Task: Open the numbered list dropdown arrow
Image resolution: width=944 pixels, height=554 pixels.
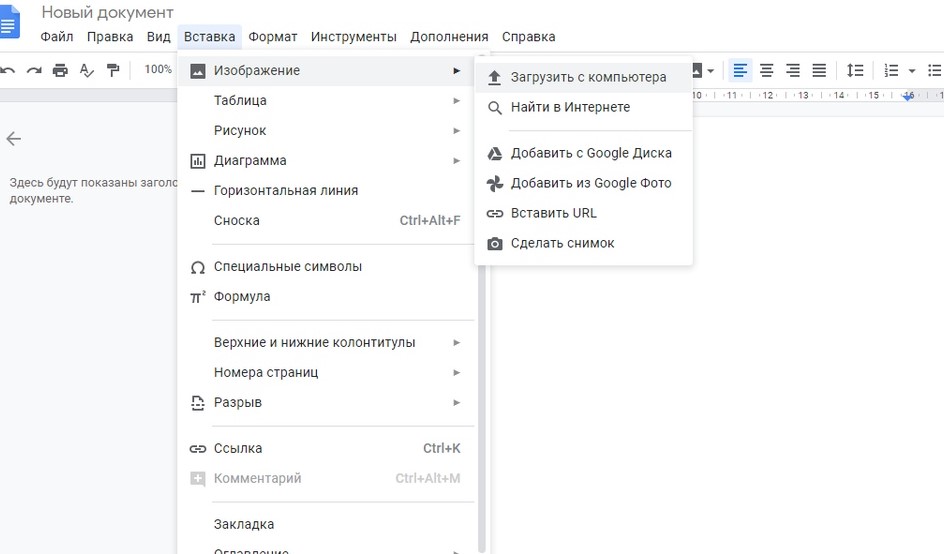Action: (x=912, y=71)
